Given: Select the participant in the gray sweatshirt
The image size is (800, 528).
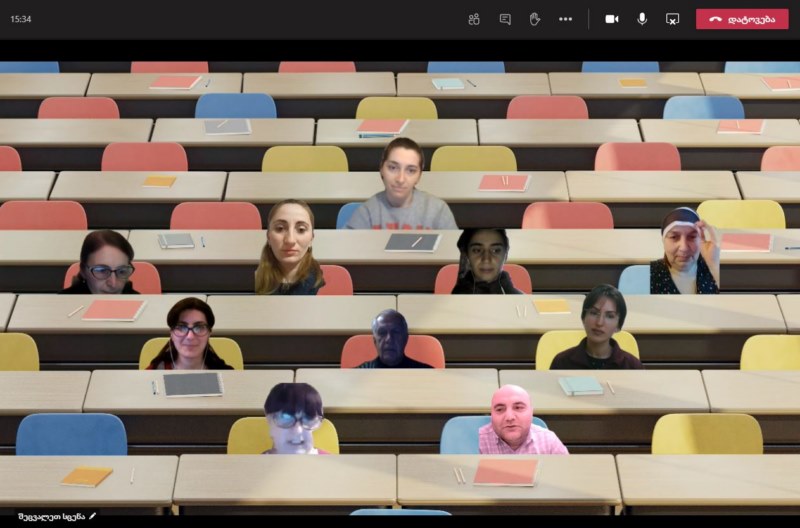Looking at the screenshot, I should click(x=402, y=184).
